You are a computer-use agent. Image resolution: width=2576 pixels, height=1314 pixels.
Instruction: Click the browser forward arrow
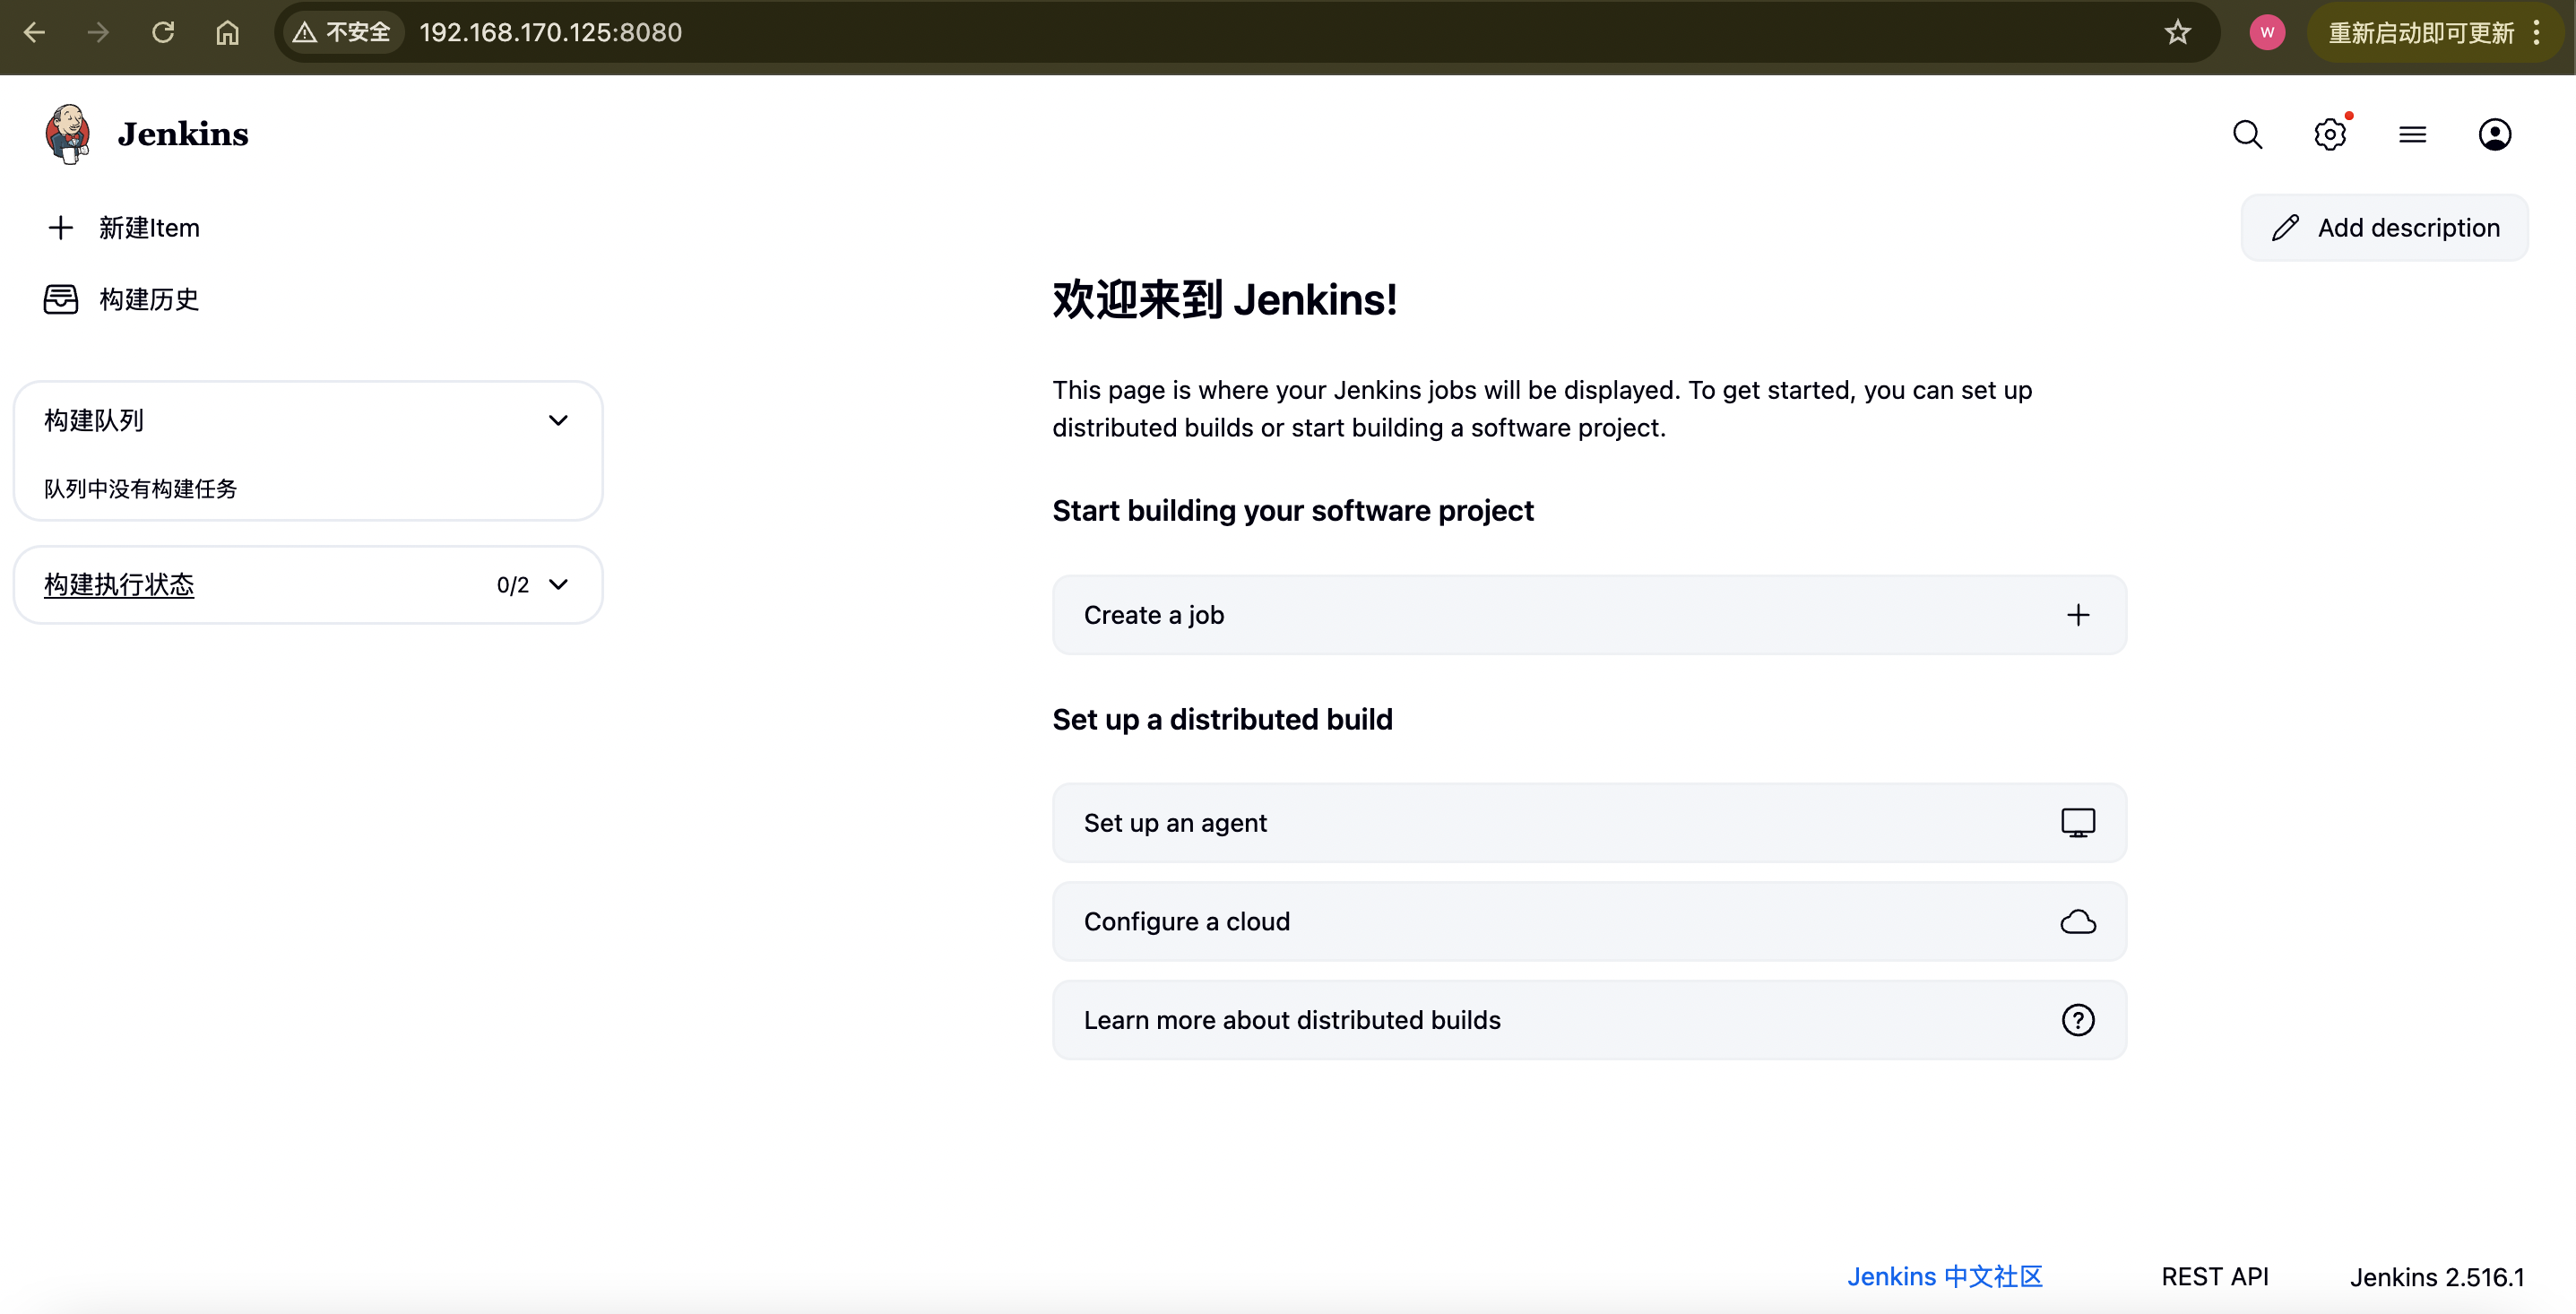pyautogui.click(x=98, y=33)
